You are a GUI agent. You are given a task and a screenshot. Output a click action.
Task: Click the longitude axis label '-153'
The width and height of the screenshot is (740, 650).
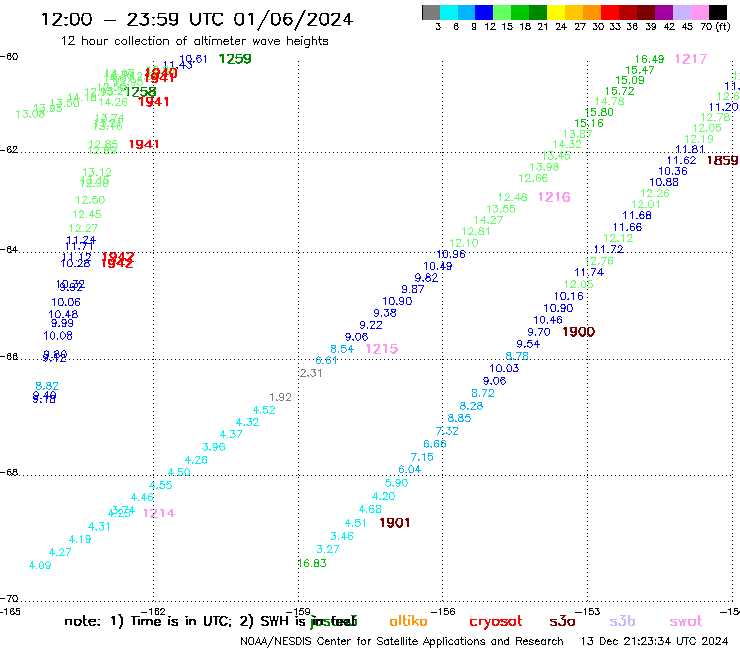(x=588, y=612)
